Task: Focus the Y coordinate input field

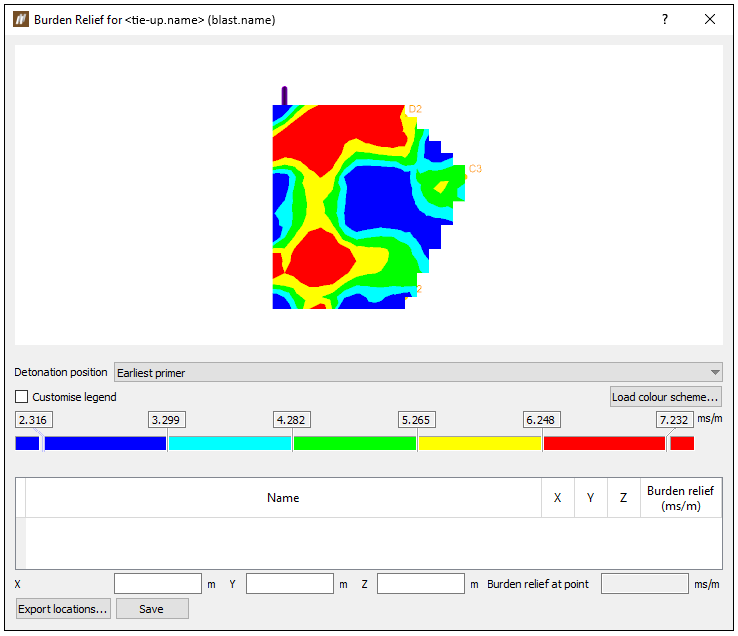Action: (x=289, y=584)
